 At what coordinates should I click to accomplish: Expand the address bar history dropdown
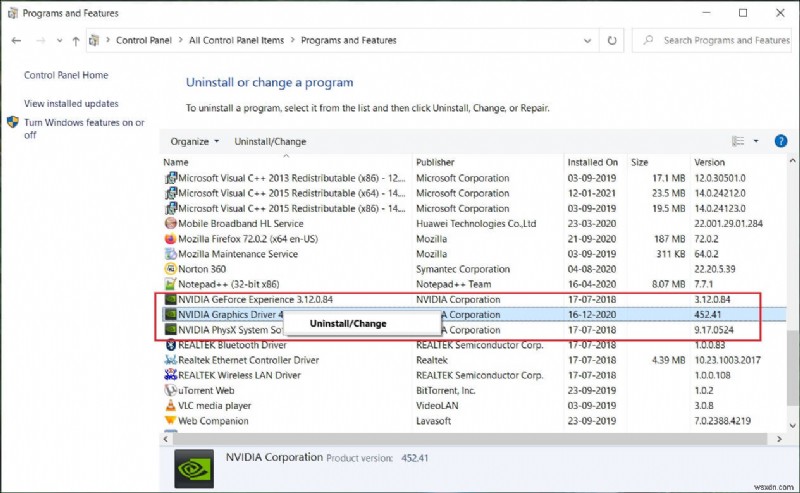588,40
